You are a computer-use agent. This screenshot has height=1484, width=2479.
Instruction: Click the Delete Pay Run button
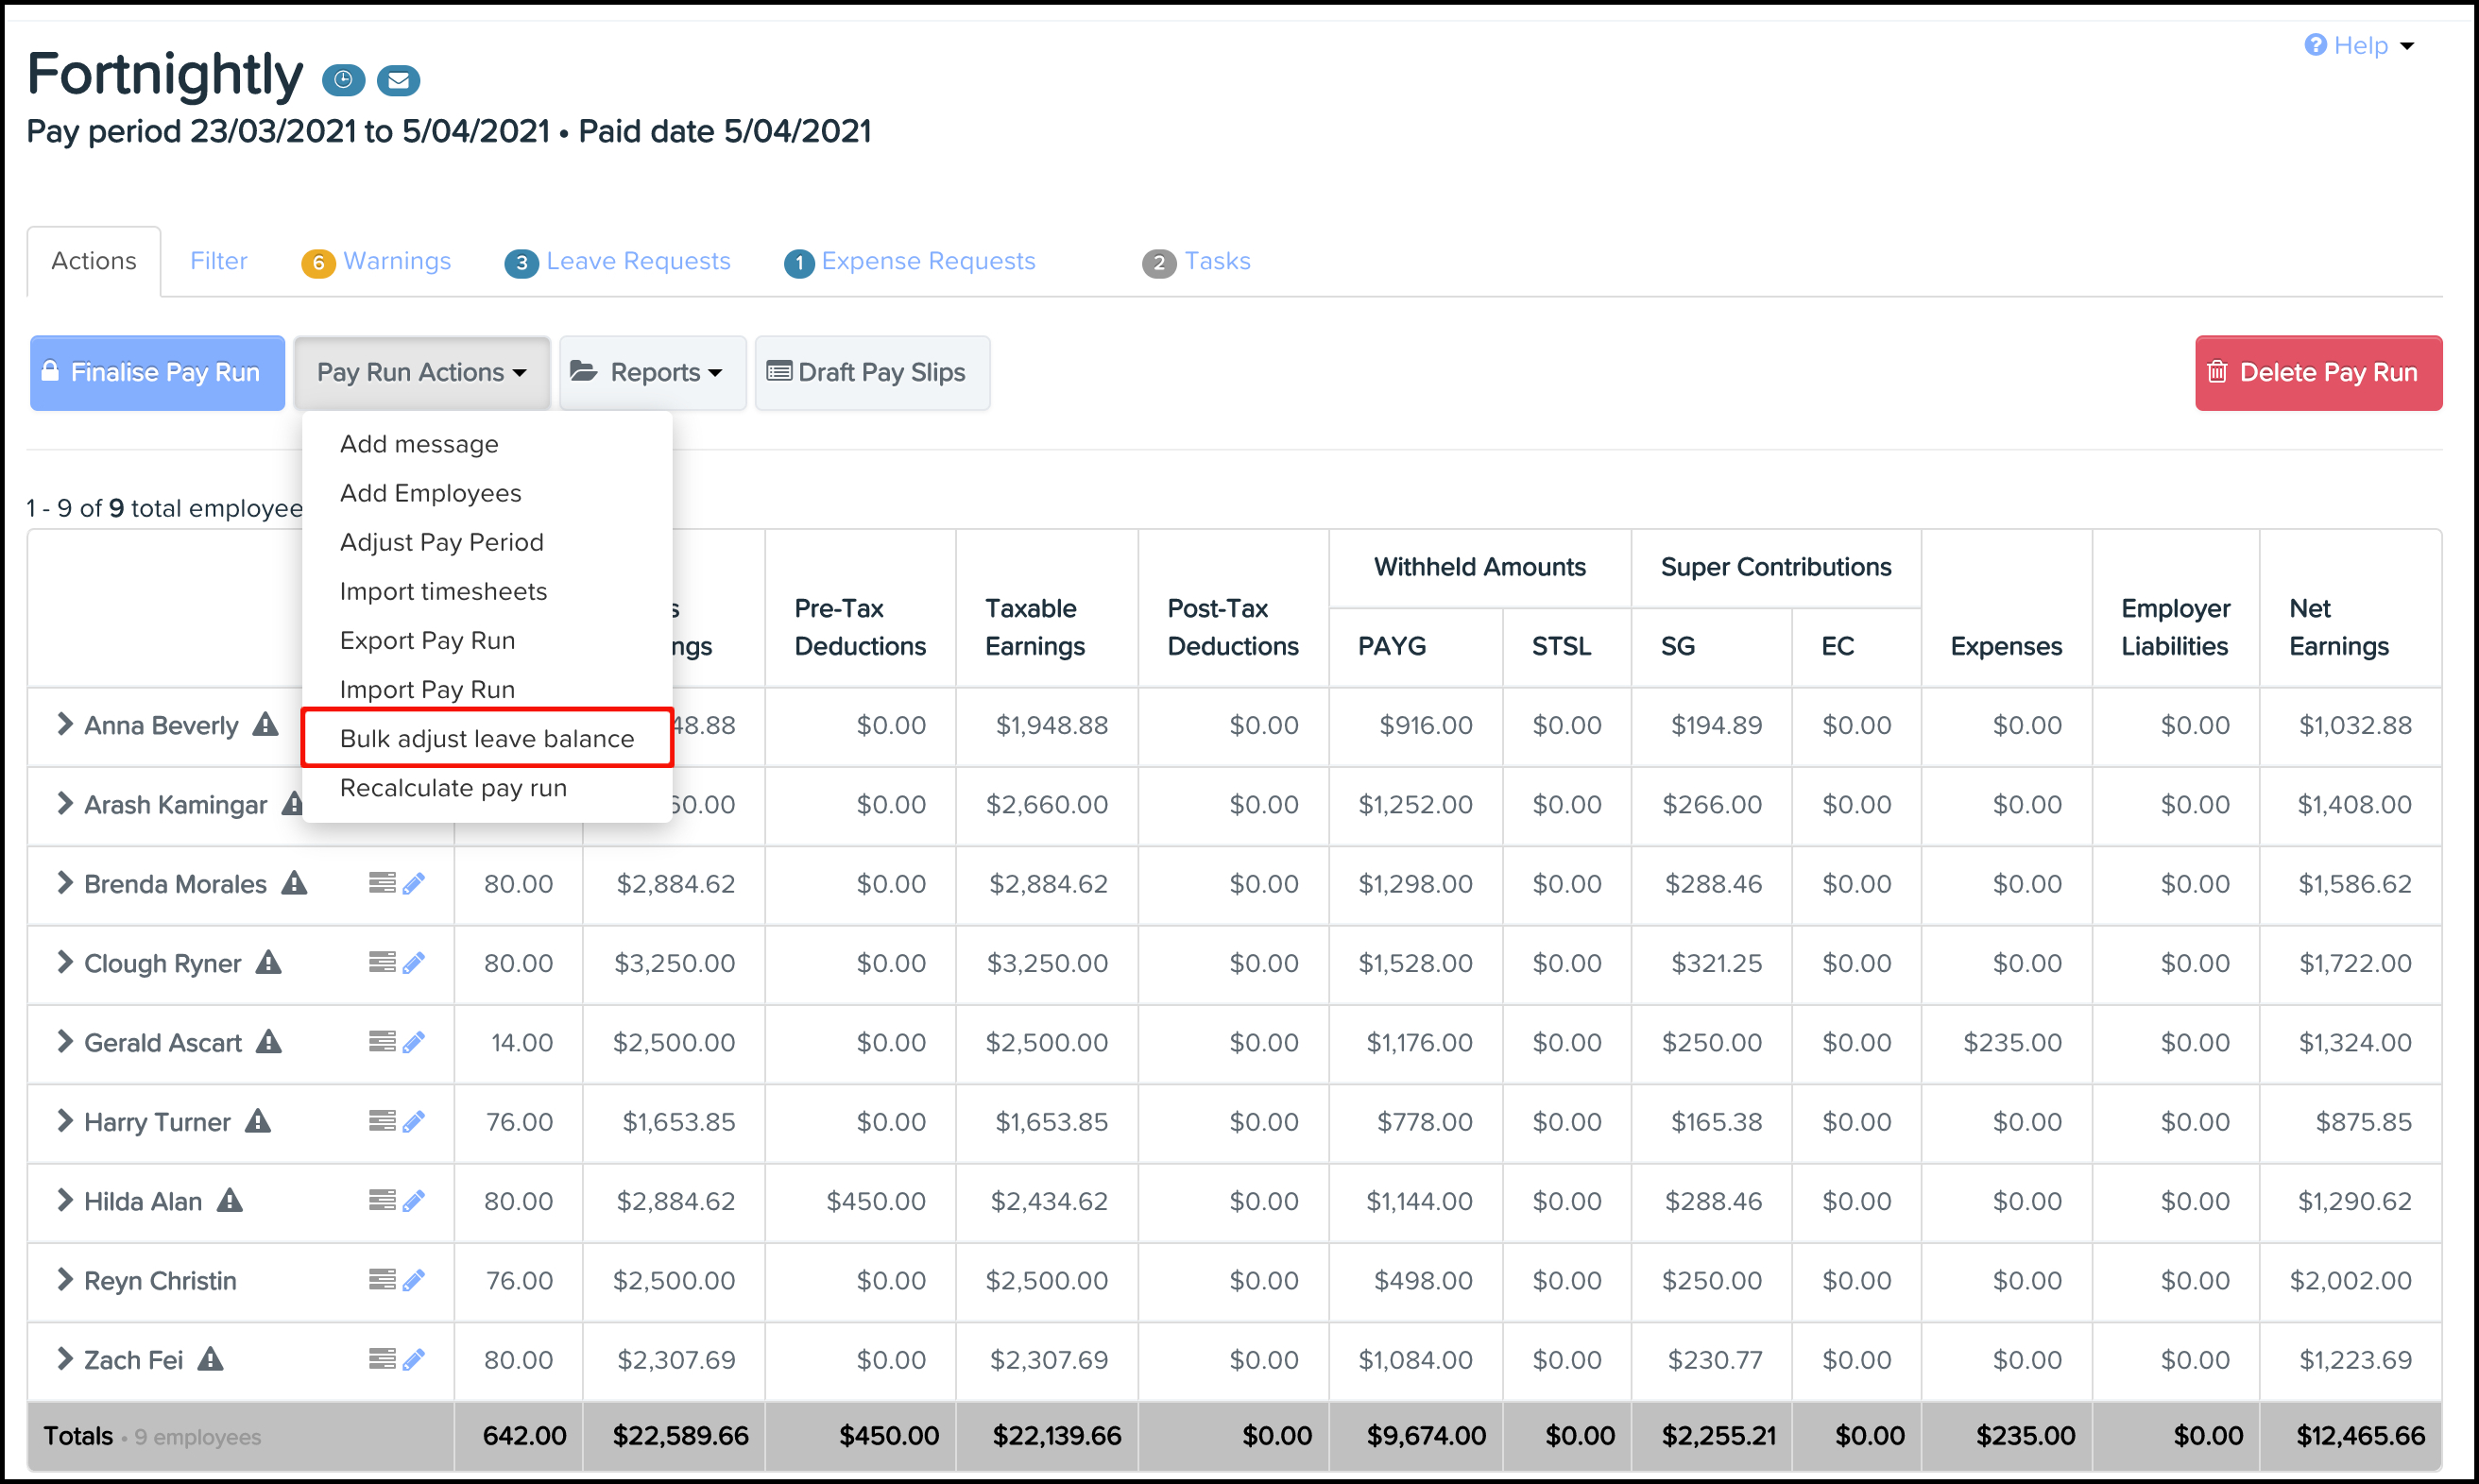pyautogui.click(x=2318, y=373)
